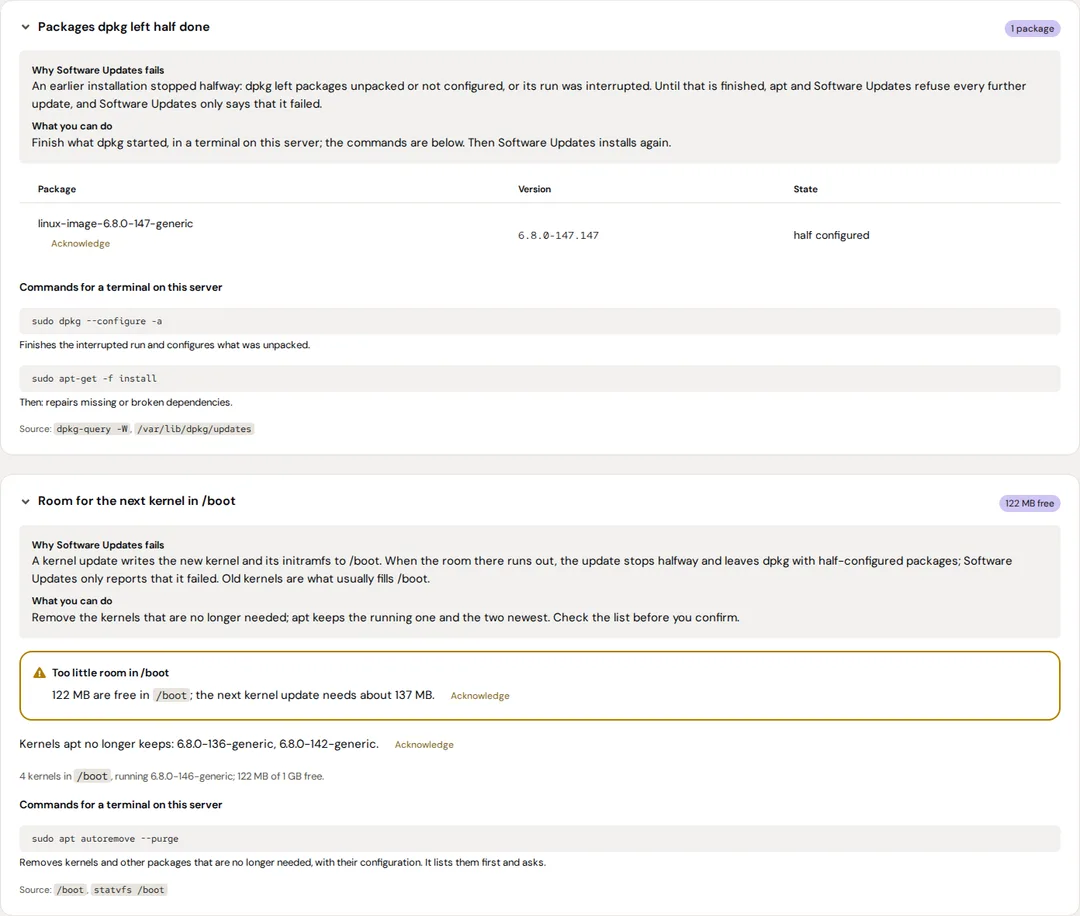Click the Packages dpkg left half done heading
The image size is (1080, 916).
click(124, 27)
